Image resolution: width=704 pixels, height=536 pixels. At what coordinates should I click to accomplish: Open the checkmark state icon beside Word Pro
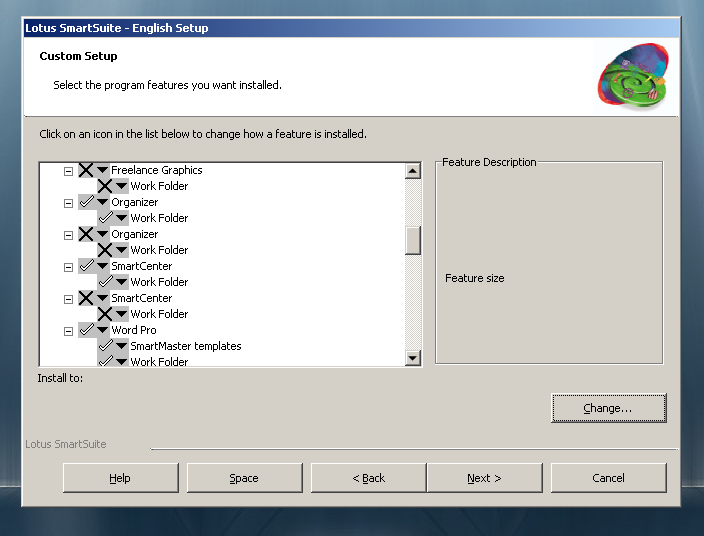tap(93, 330)
